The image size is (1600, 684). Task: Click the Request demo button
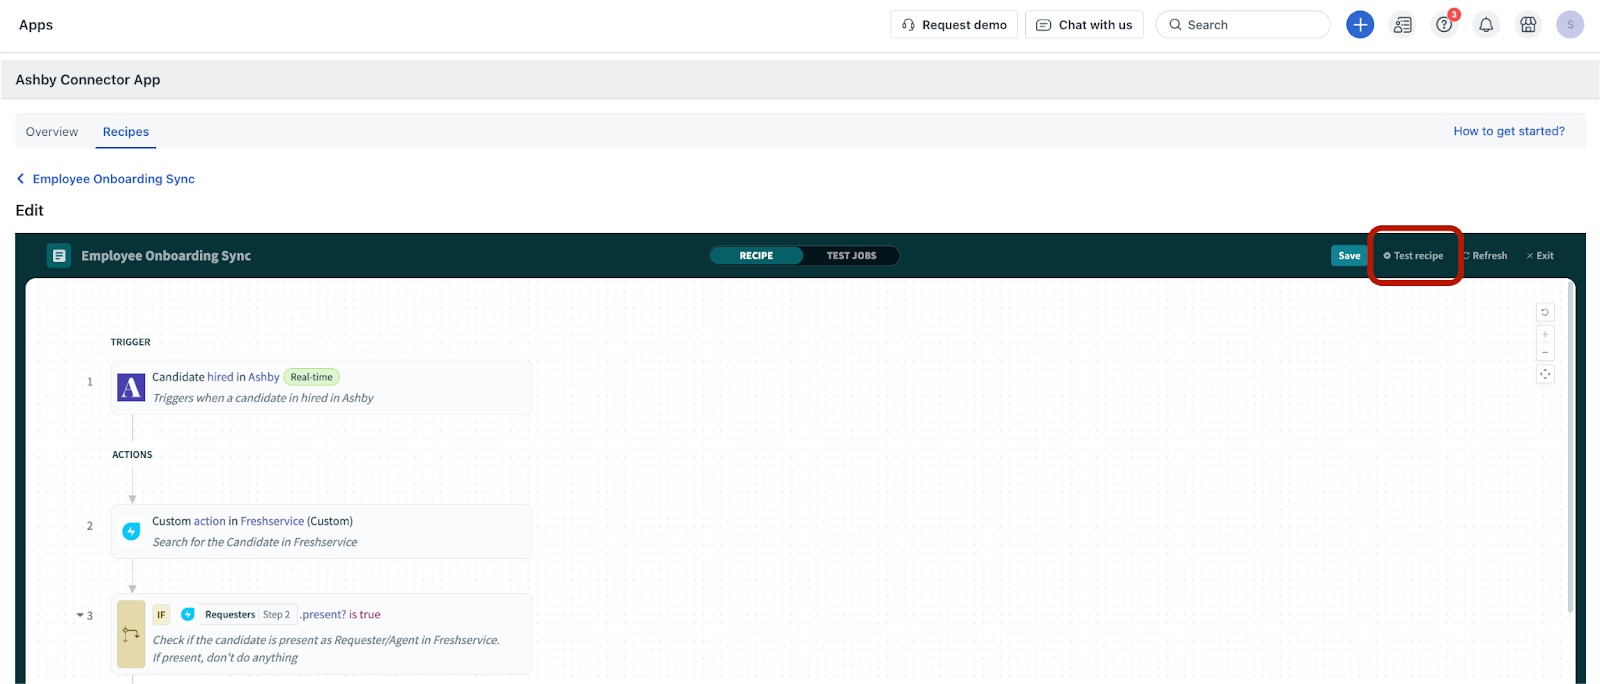coord(954,25)
